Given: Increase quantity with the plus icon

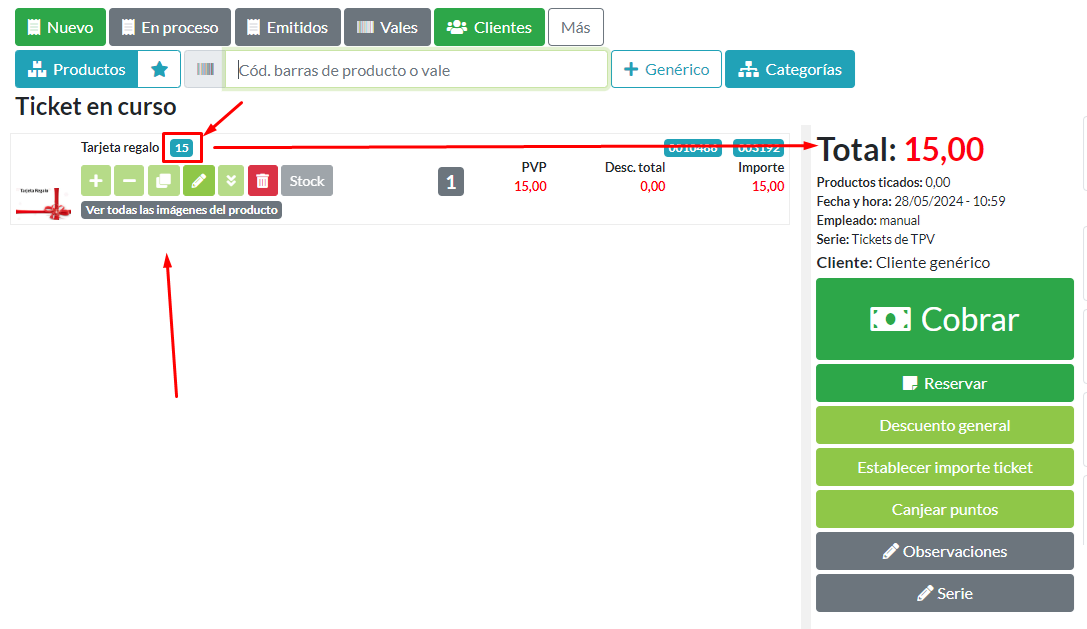Looking at the screenshot, I should point(96,181).
